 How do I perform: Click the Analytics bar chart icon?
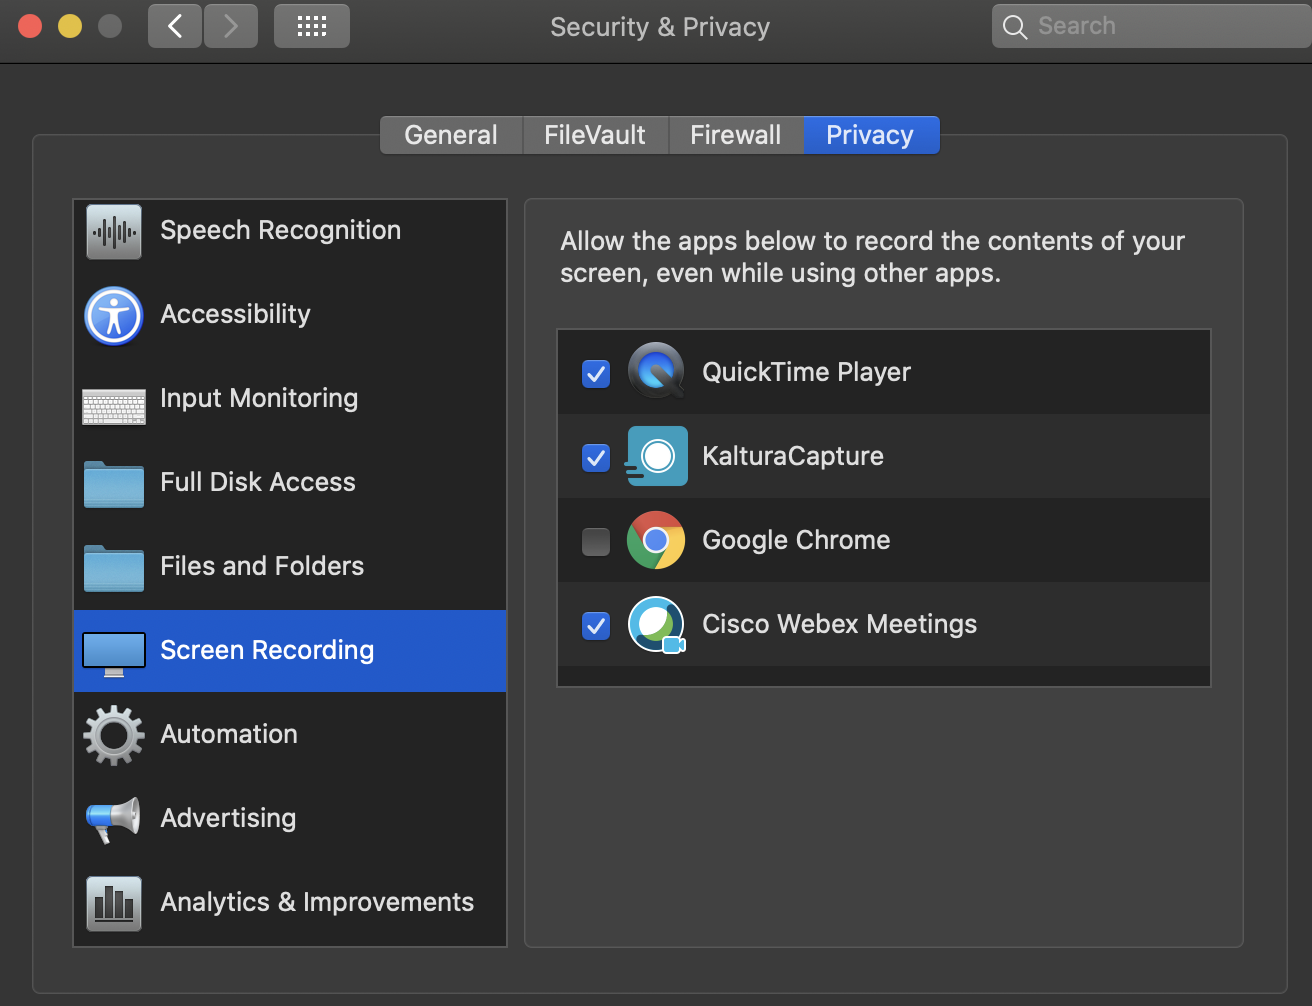click(114, 903)
